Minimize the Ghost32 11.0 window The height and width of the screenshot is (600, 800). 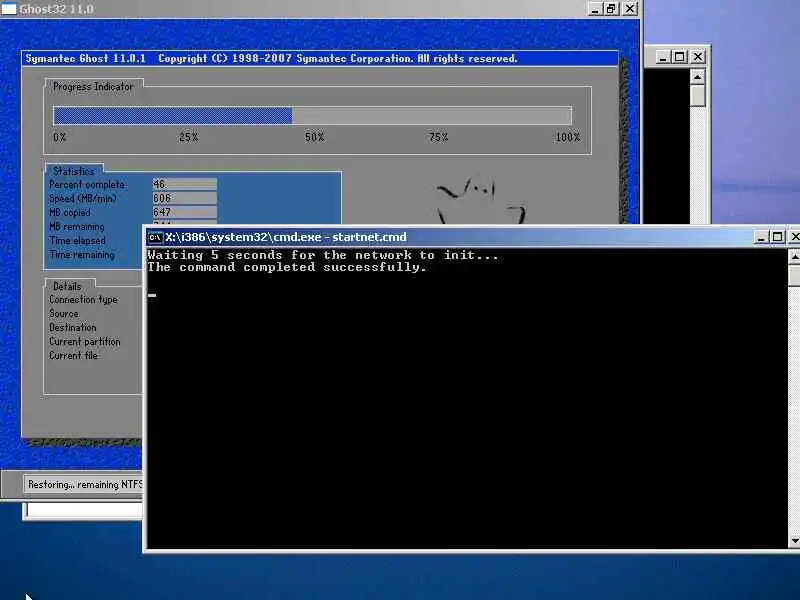pyautogui.click(x=594, y=9)
